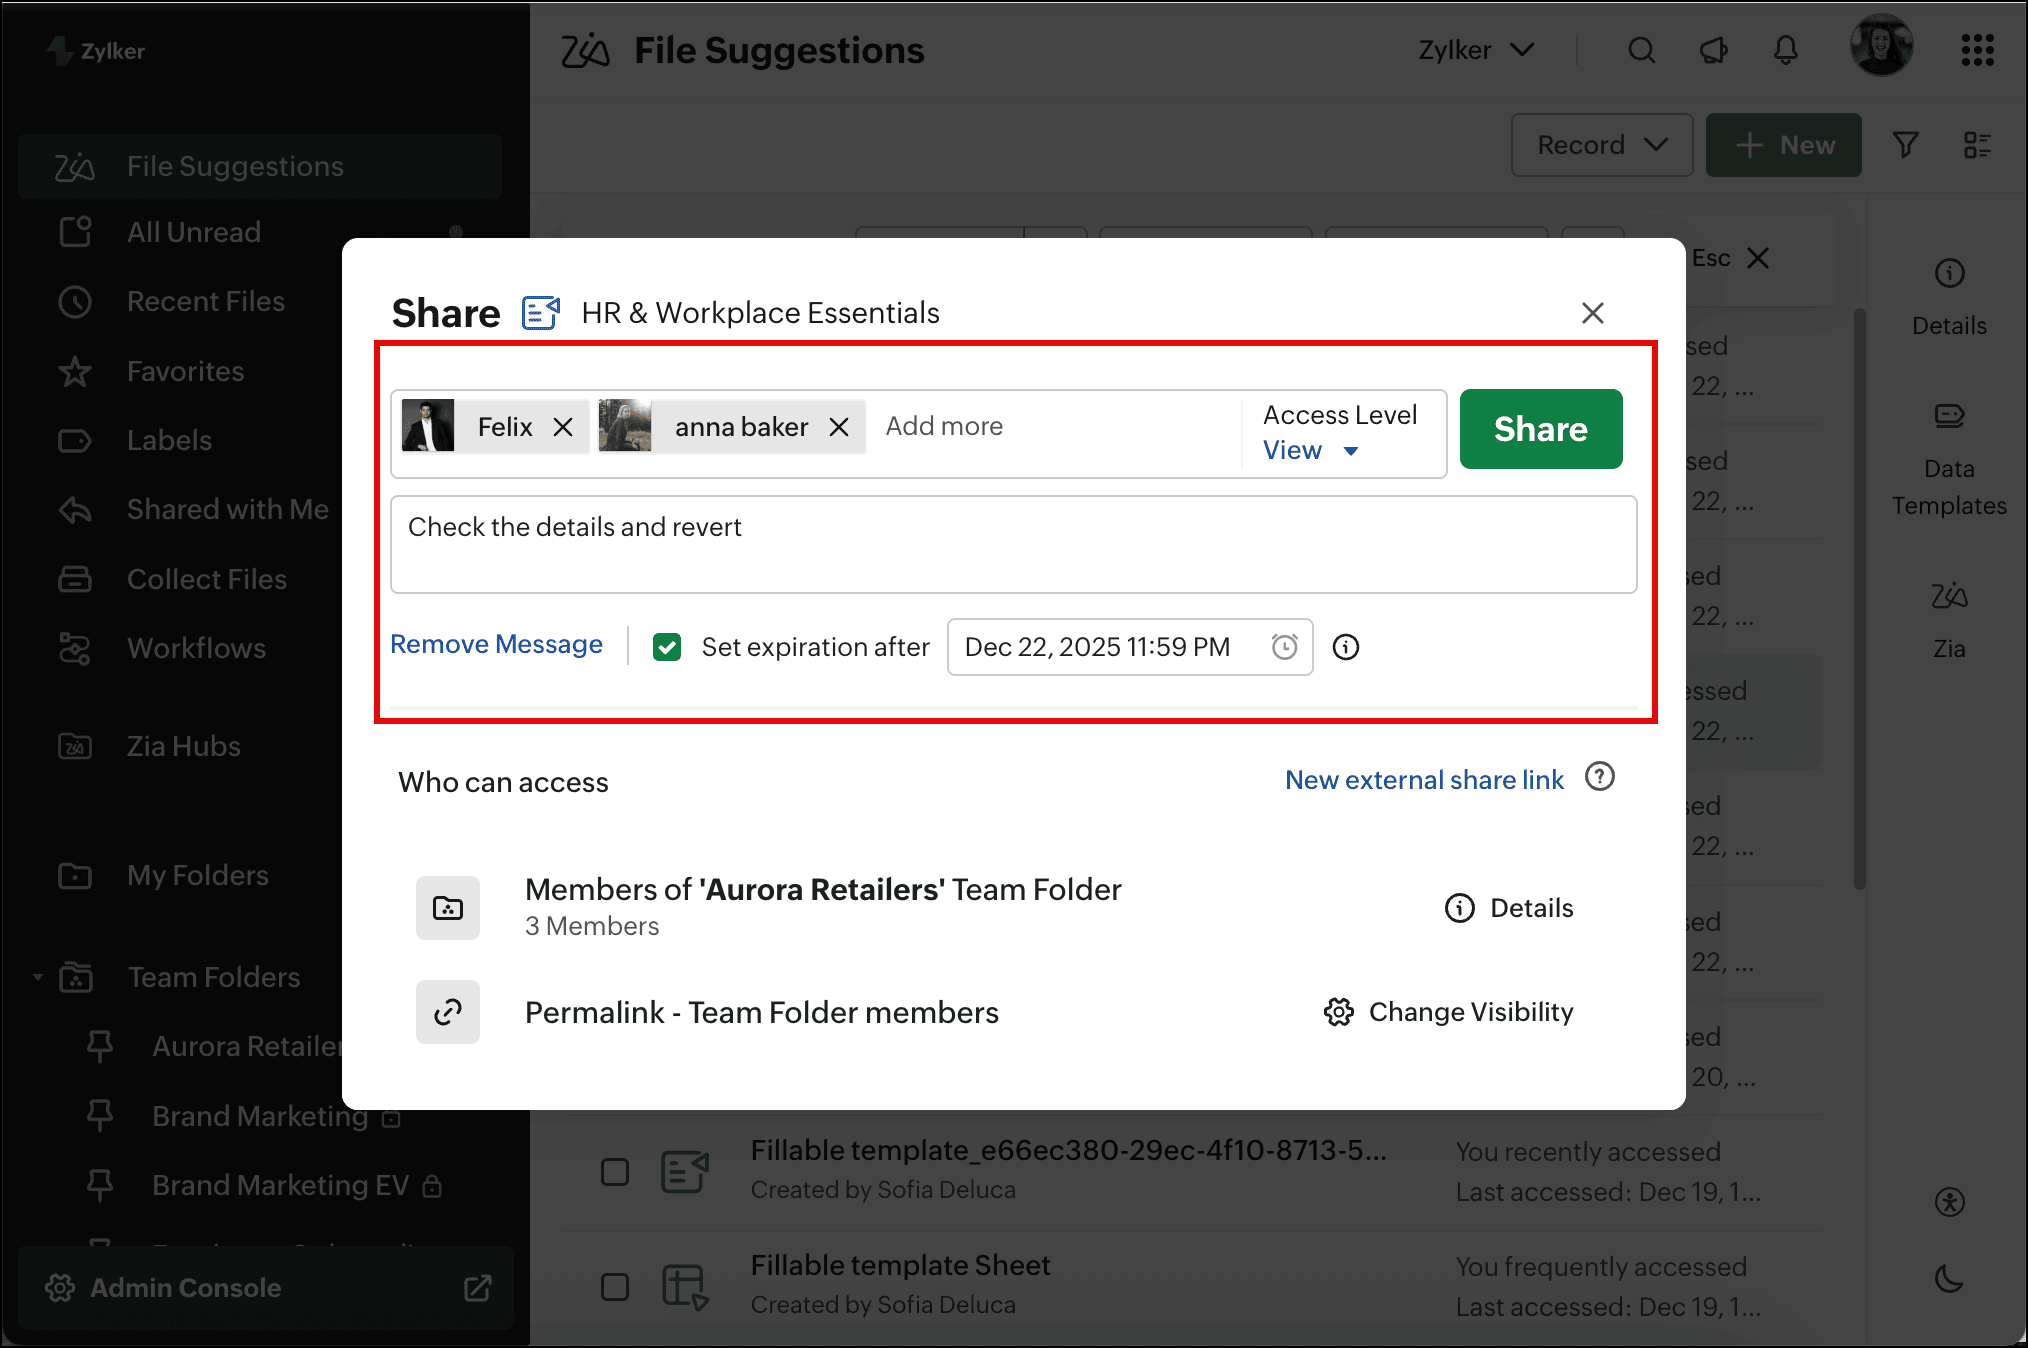Select the Fillable template_e66ec380 file checkbox
The image size is (2028, 1348).
click(x=615, y=1171)
